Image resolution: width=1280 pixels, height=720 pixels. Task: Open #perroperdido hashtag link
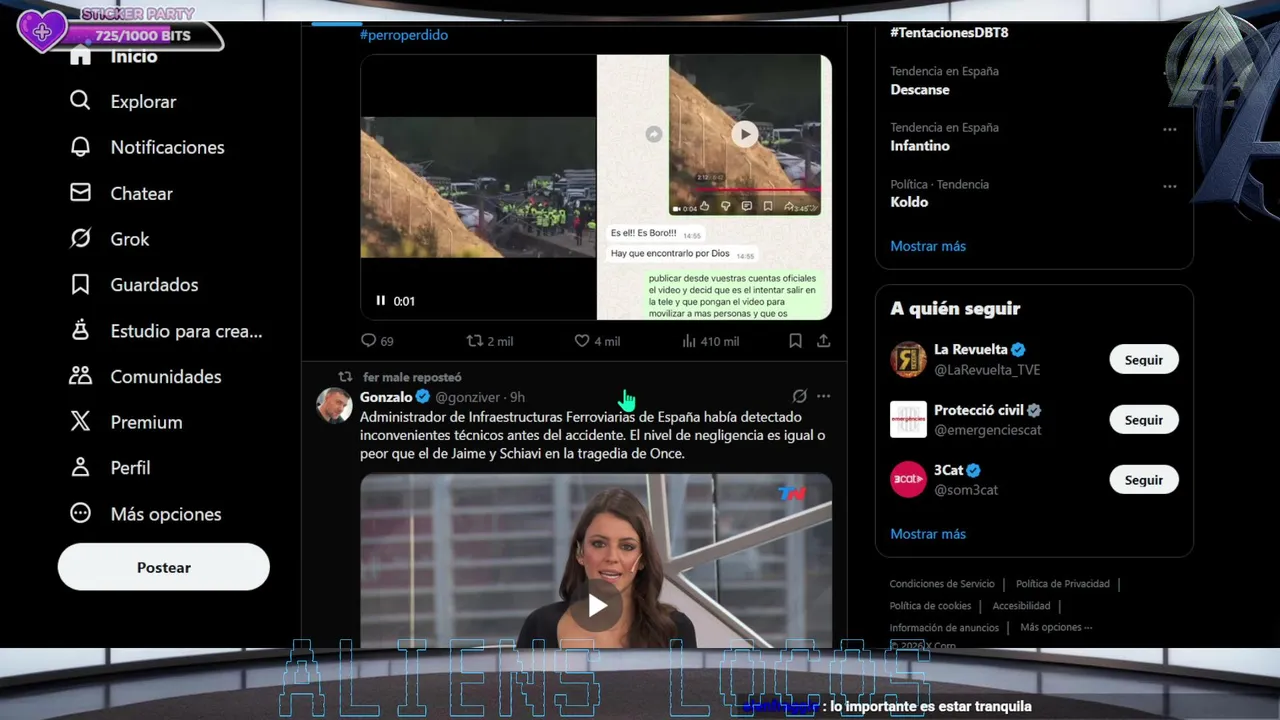pos(404,35)
